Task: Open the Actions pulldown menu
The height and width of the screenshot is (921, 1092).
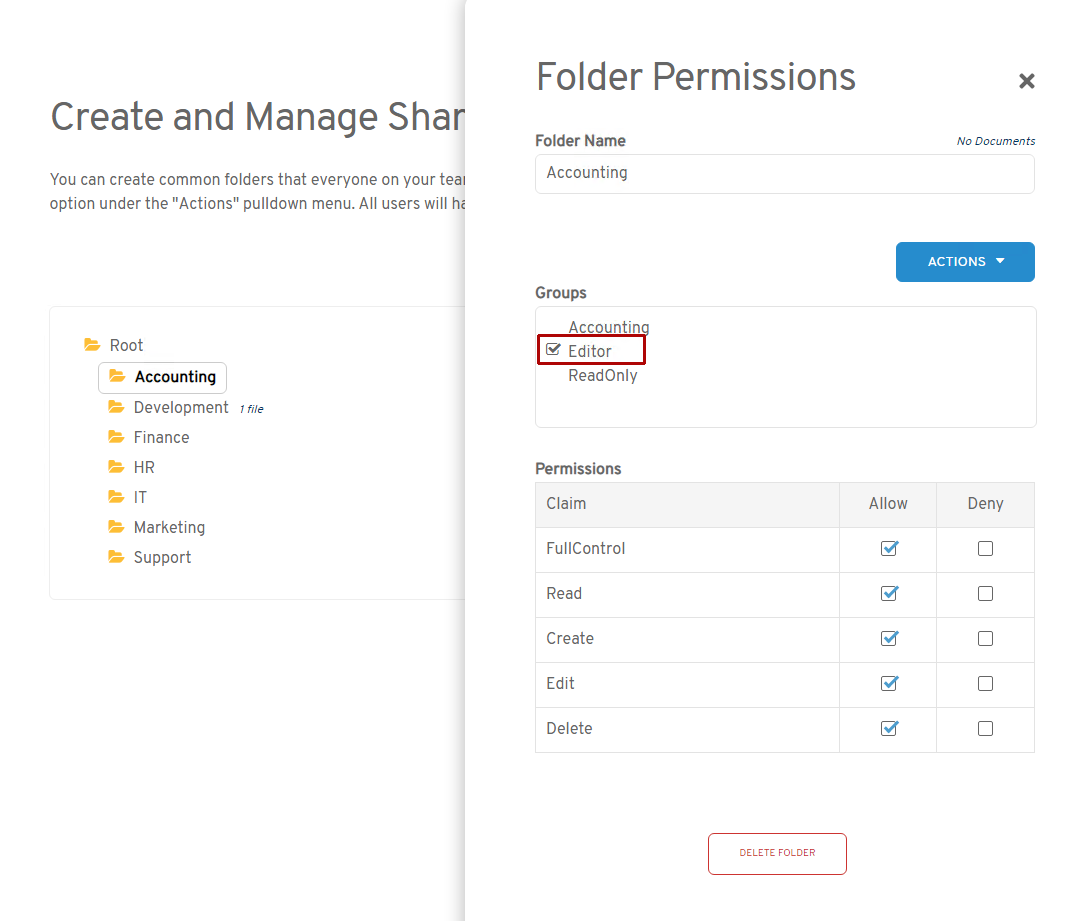Action: [965, 262]
